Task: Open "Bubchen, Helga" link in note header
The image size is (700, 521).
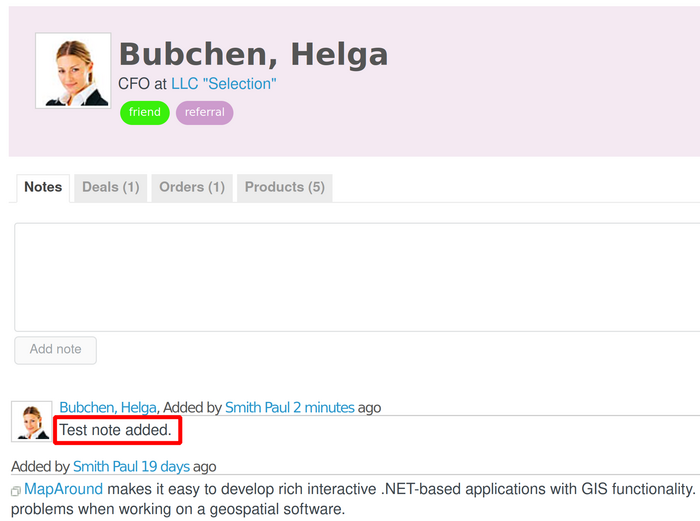Action: click(x=108, y=407)
